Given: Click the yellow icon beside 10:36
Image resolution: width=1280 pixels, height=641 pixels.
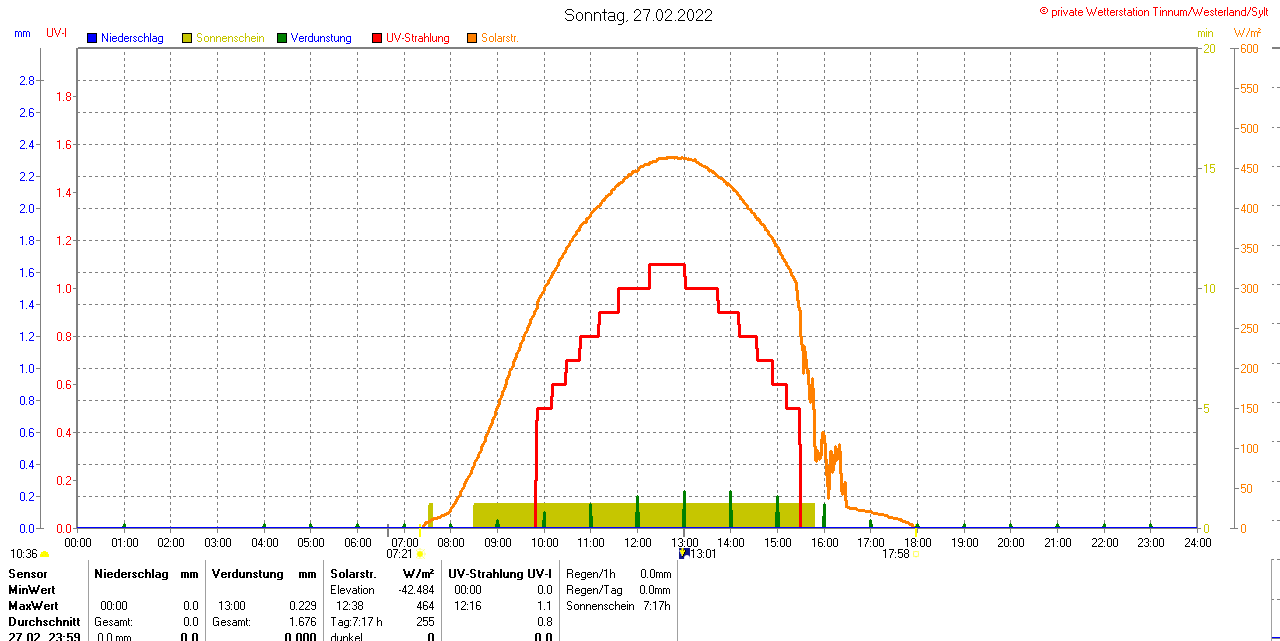Looking at the screenshot, I should pyautogui.click(x=45, y=554).
